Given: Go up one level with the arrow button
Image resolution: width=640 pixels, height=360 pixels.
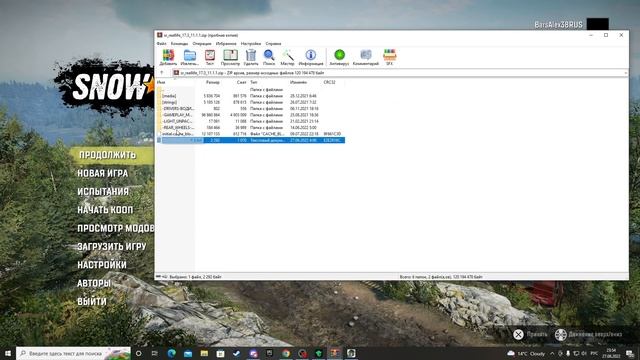Looking at the screenshot, I should 162,73.
